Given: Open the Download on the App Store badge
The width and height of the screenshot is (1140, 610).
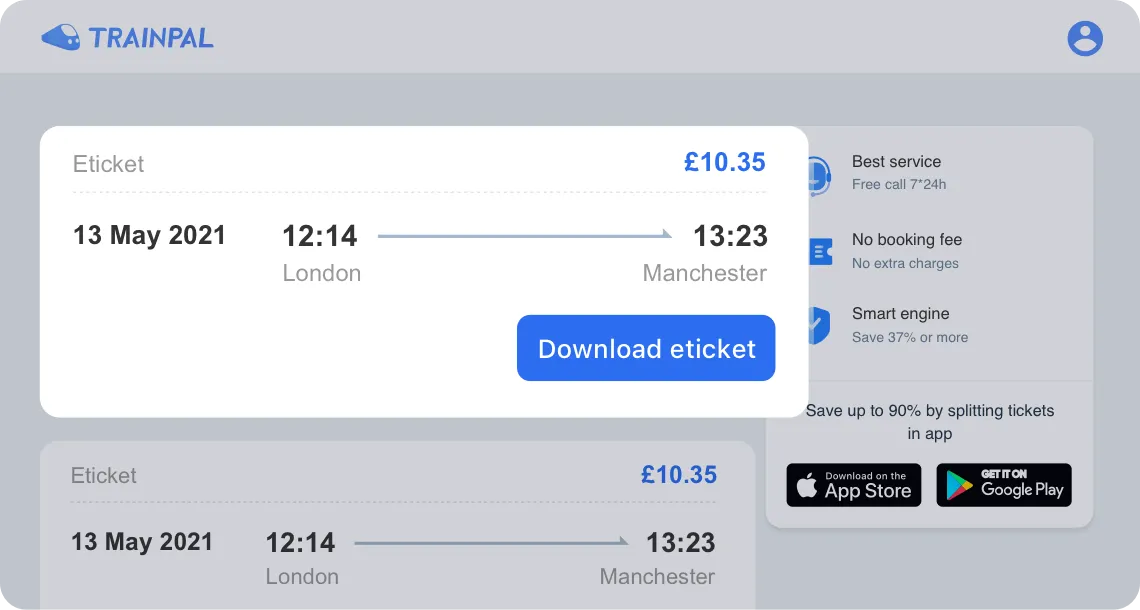Looking at the screenshot, I should 853,485.
